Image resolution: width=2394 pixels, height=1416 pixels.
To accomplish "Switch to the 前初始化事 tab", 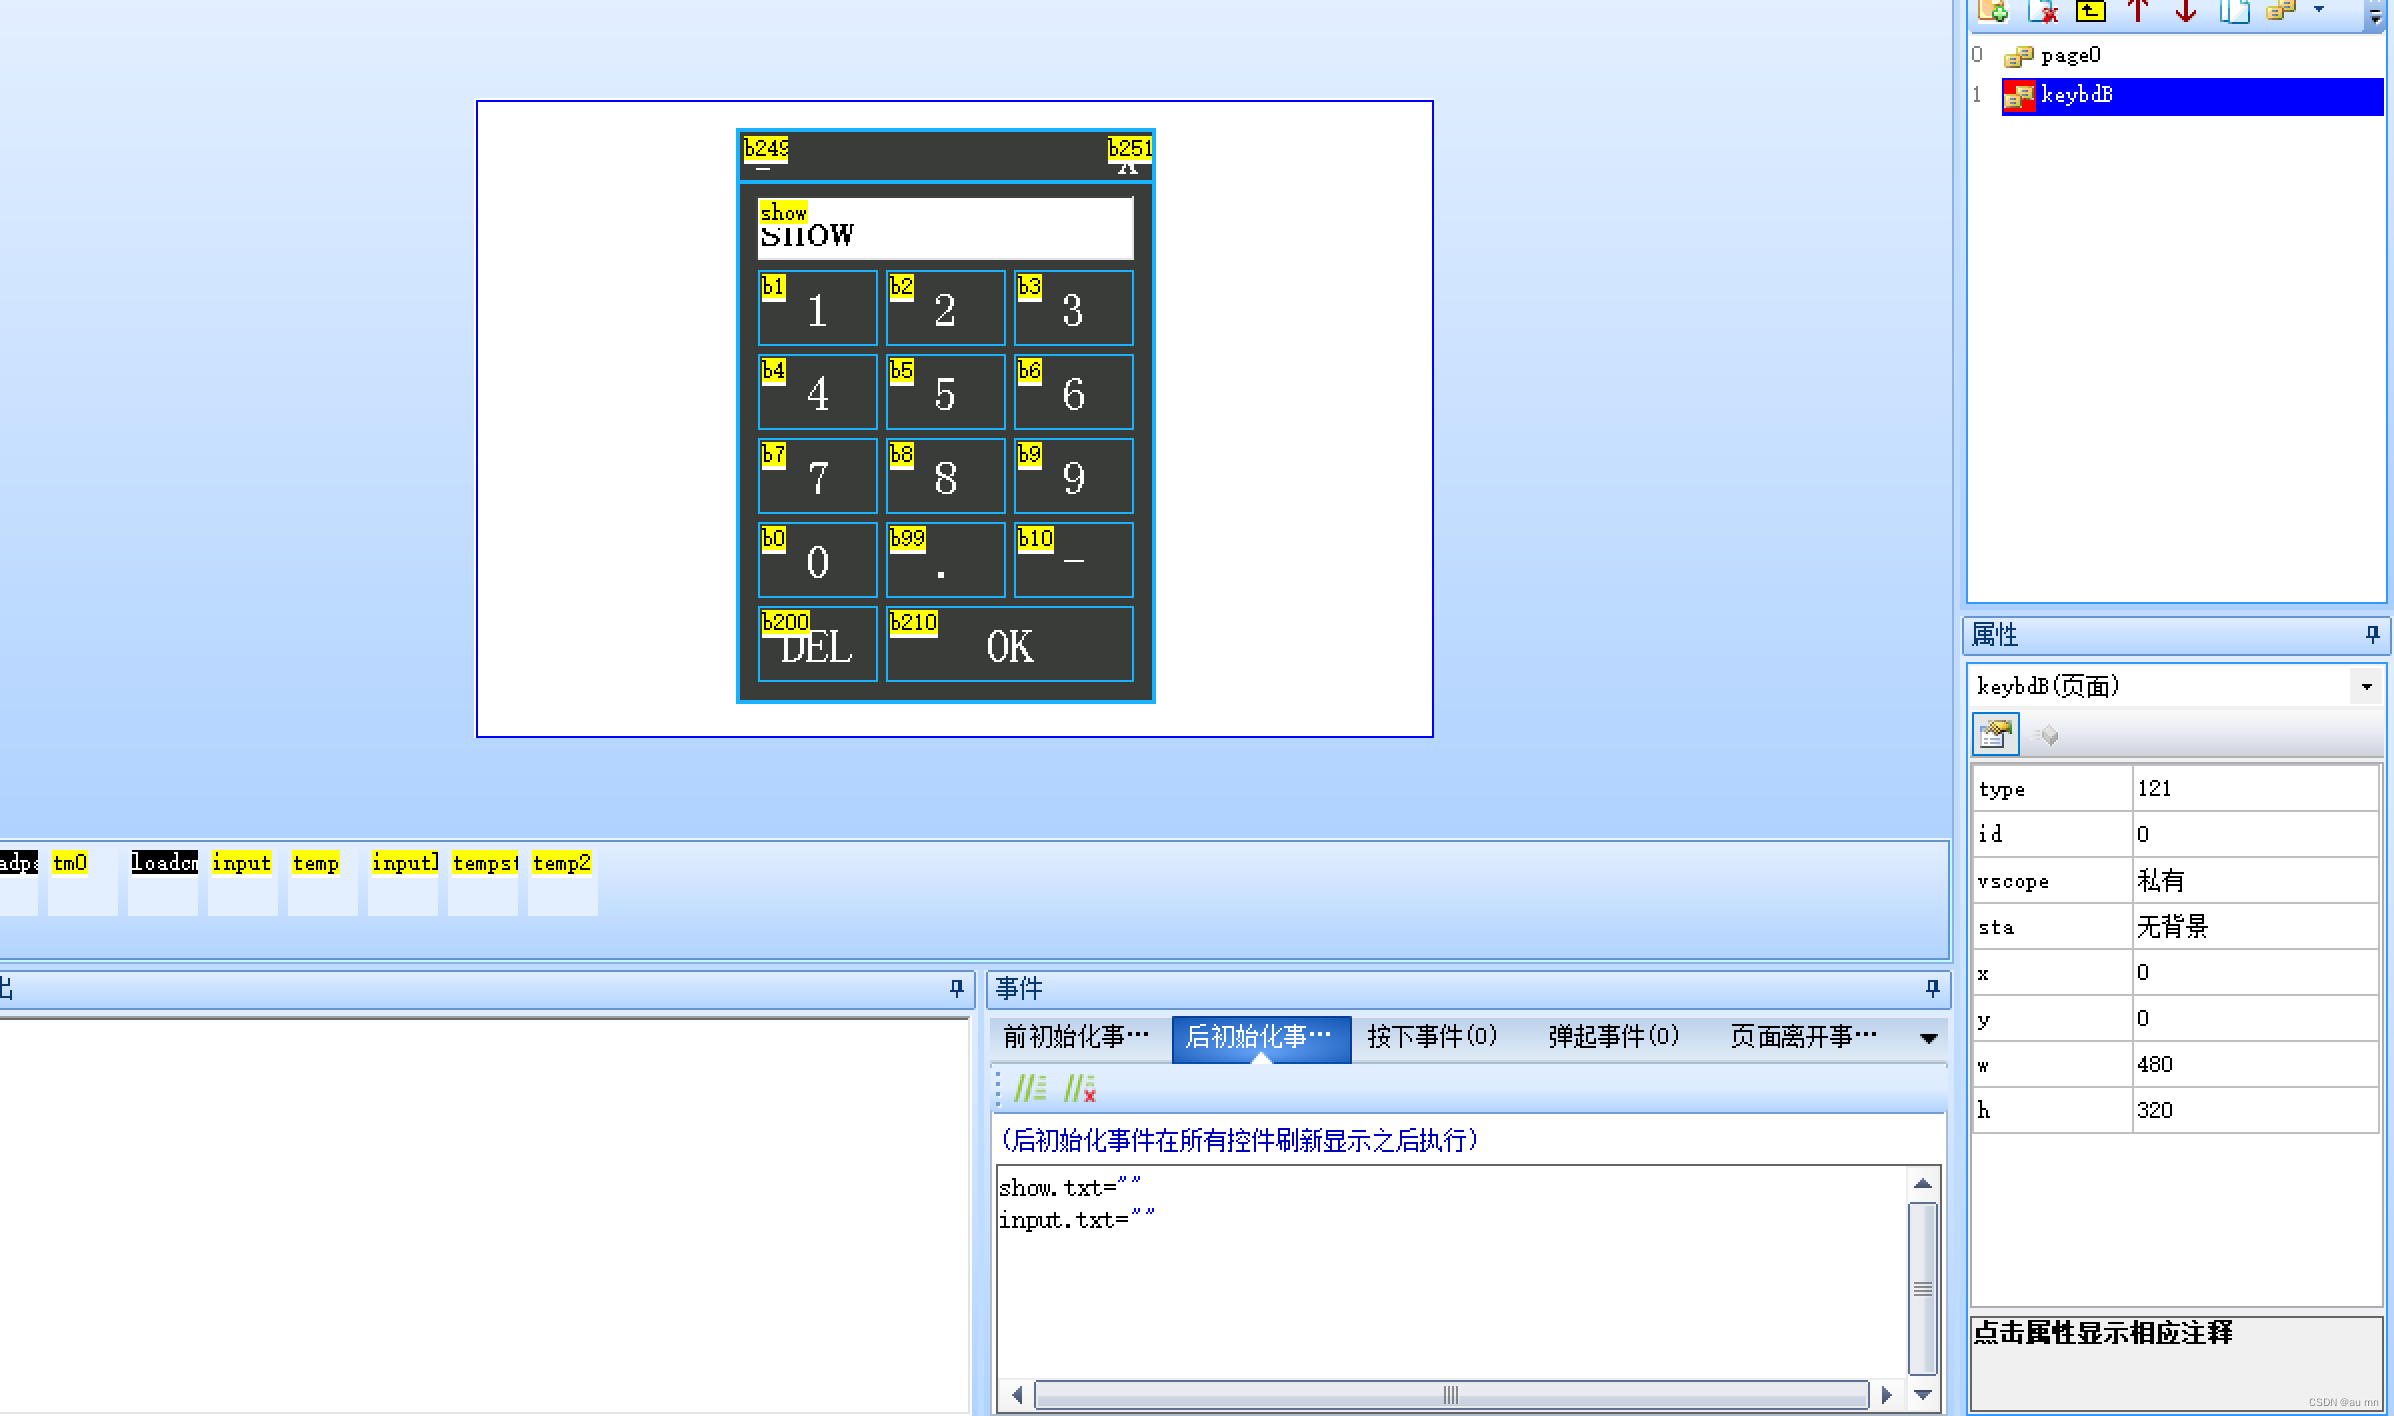I will [1077, 1036].
